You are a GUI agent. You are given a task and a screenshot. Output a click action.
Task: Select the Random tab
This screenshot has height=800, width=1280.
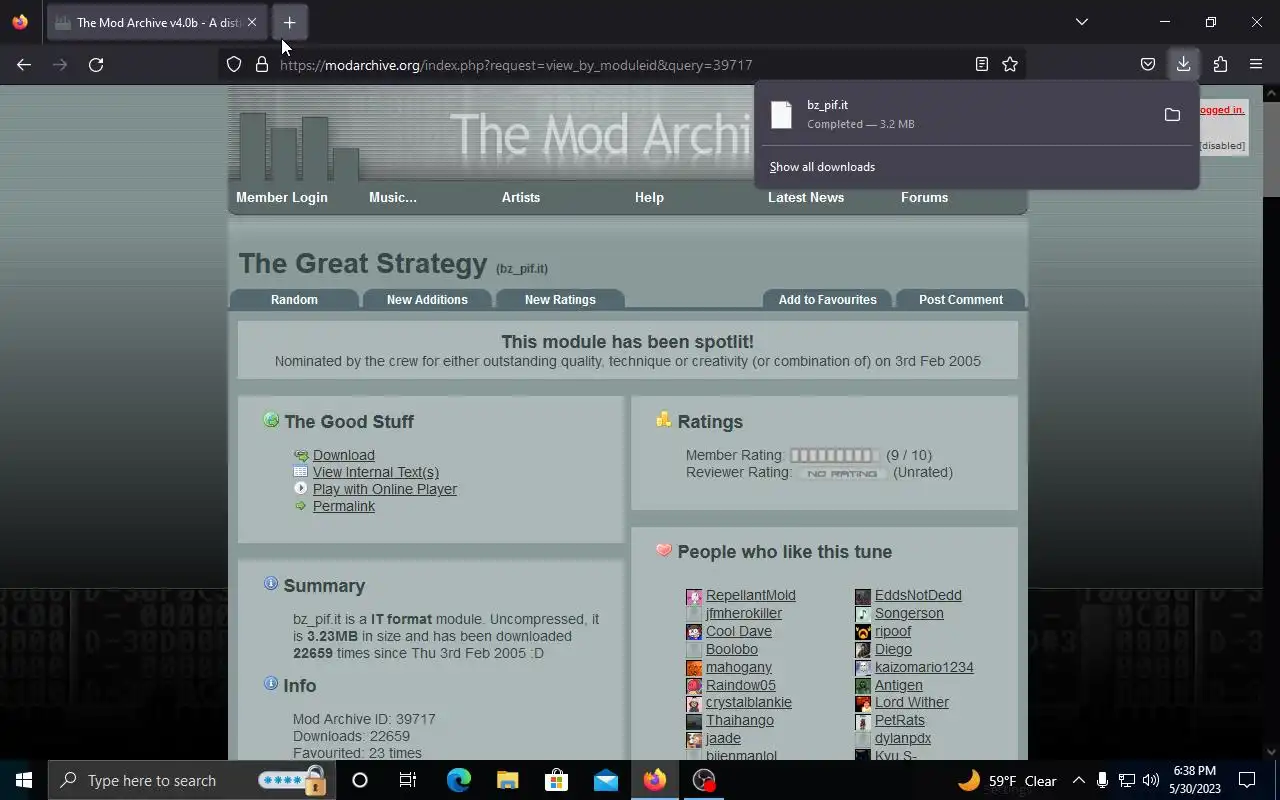tap(294, 299)
